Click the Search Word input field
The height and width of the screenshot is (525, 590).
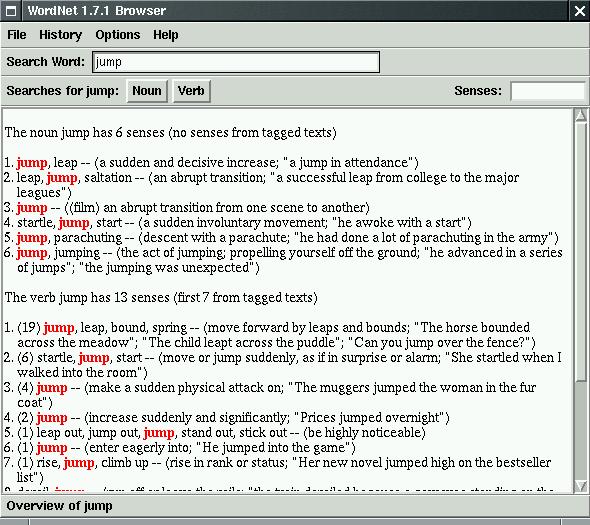pos(236,62)
